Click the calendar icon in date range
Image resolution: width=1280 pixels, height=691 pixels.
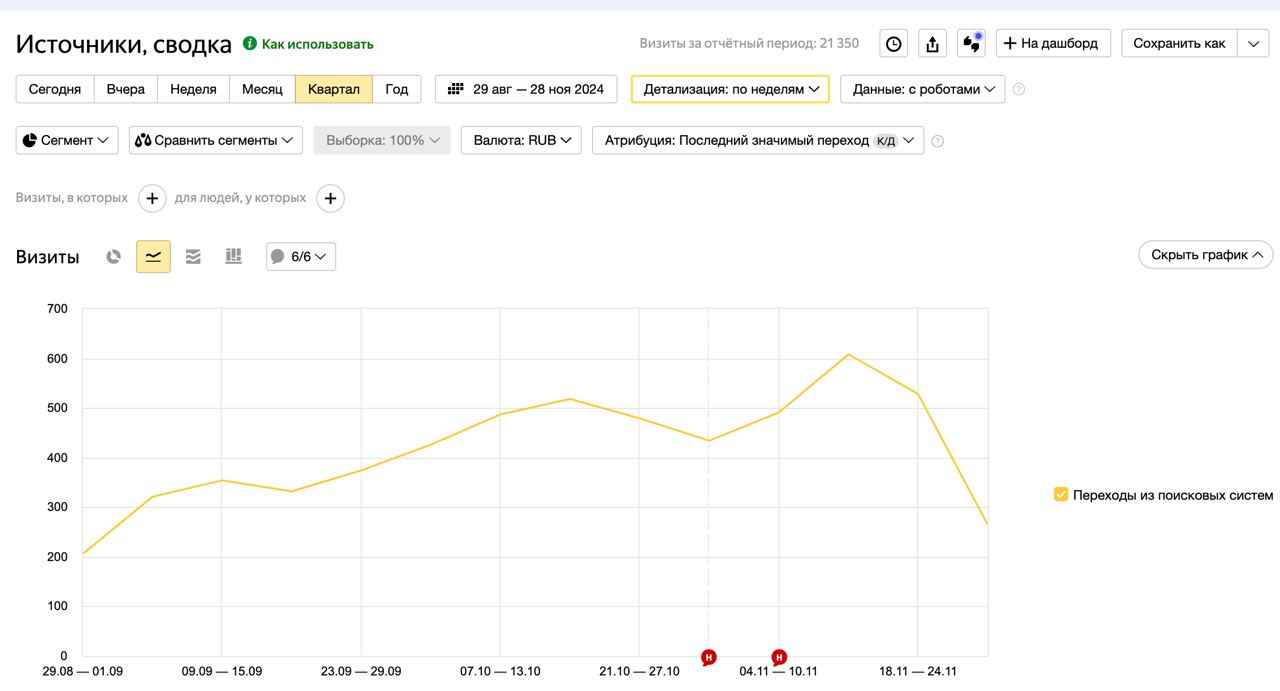click(456, 89)
